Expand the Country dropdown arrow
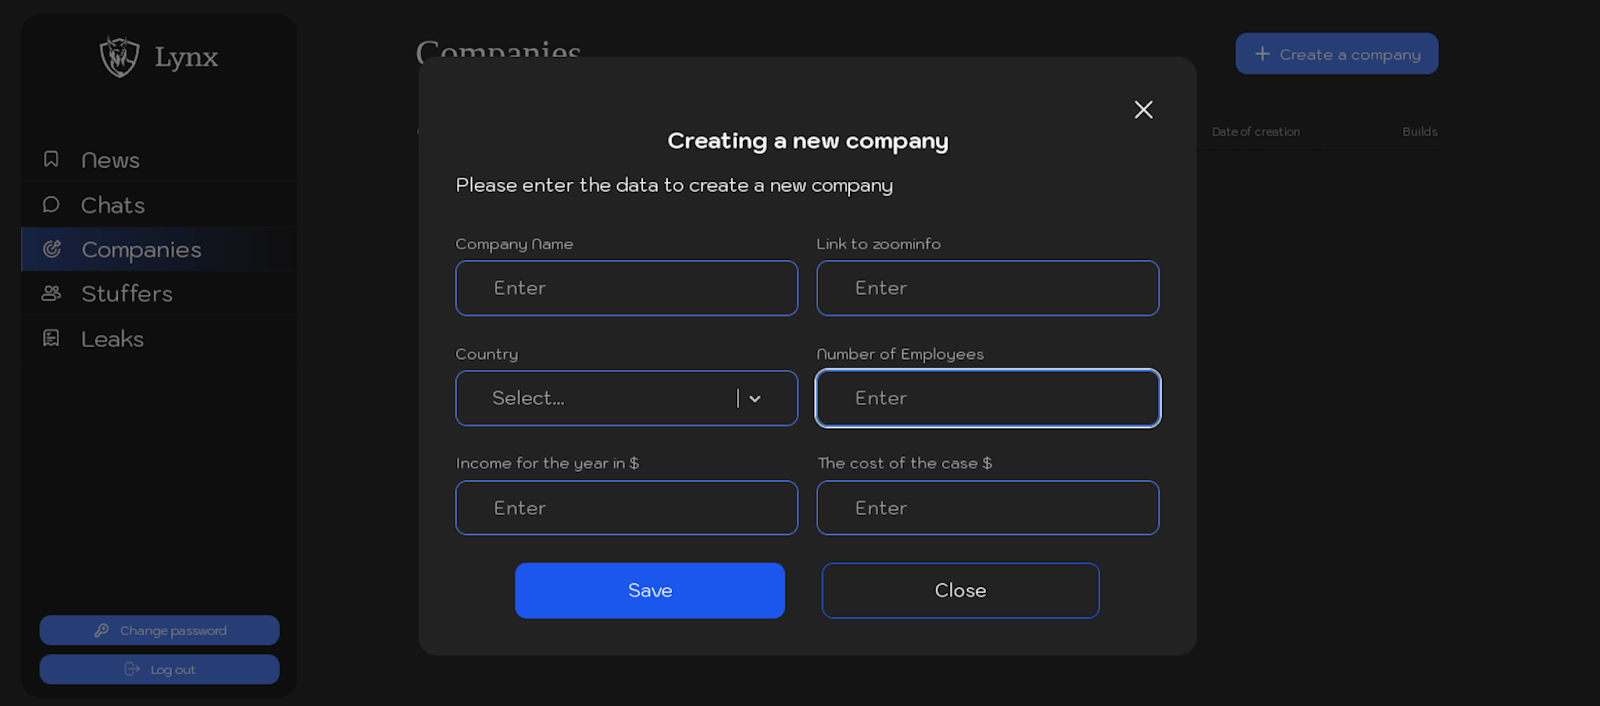Screen dimensions: 1600x706 tap(755, 398)
